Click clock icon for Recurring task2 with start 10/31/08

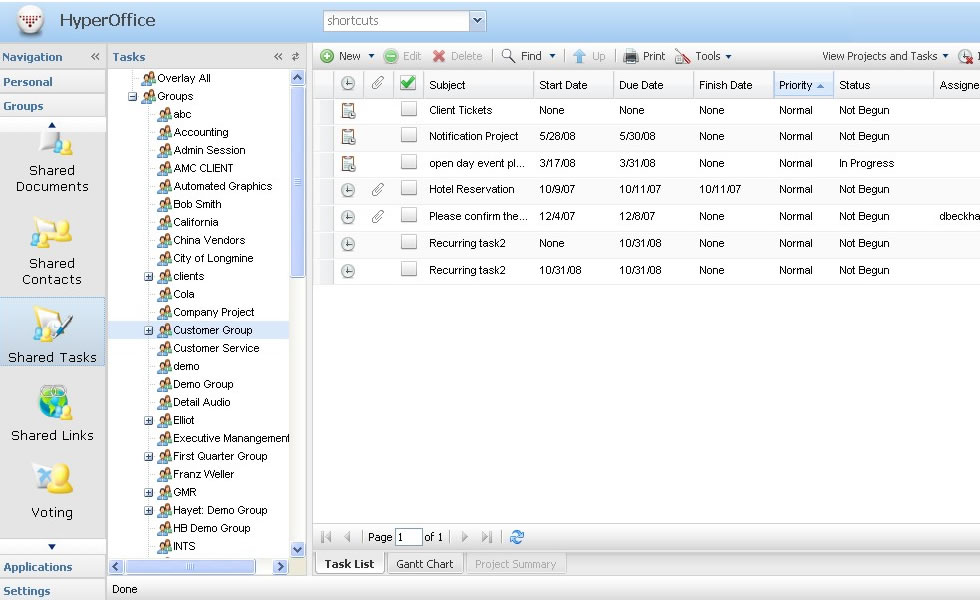click(x=348, y=271)
